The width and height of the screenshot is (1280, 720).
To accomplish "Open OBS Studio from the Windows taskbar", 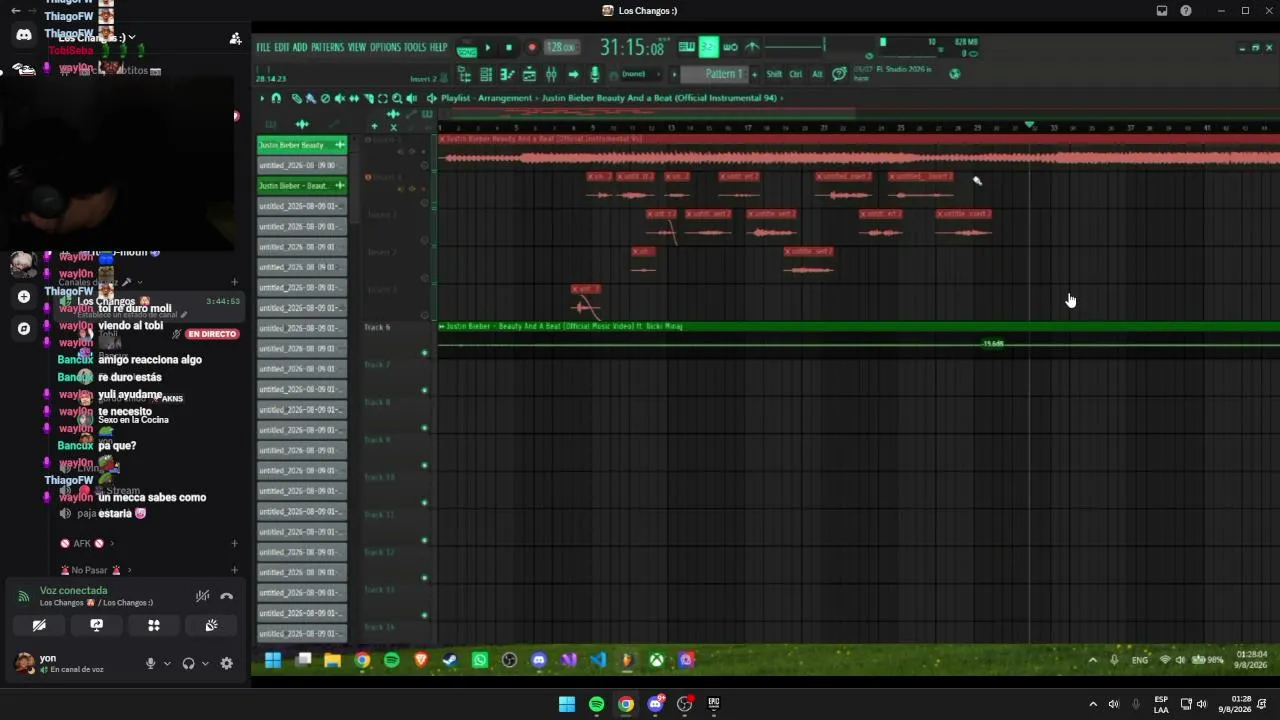I will tap(684, 704).
